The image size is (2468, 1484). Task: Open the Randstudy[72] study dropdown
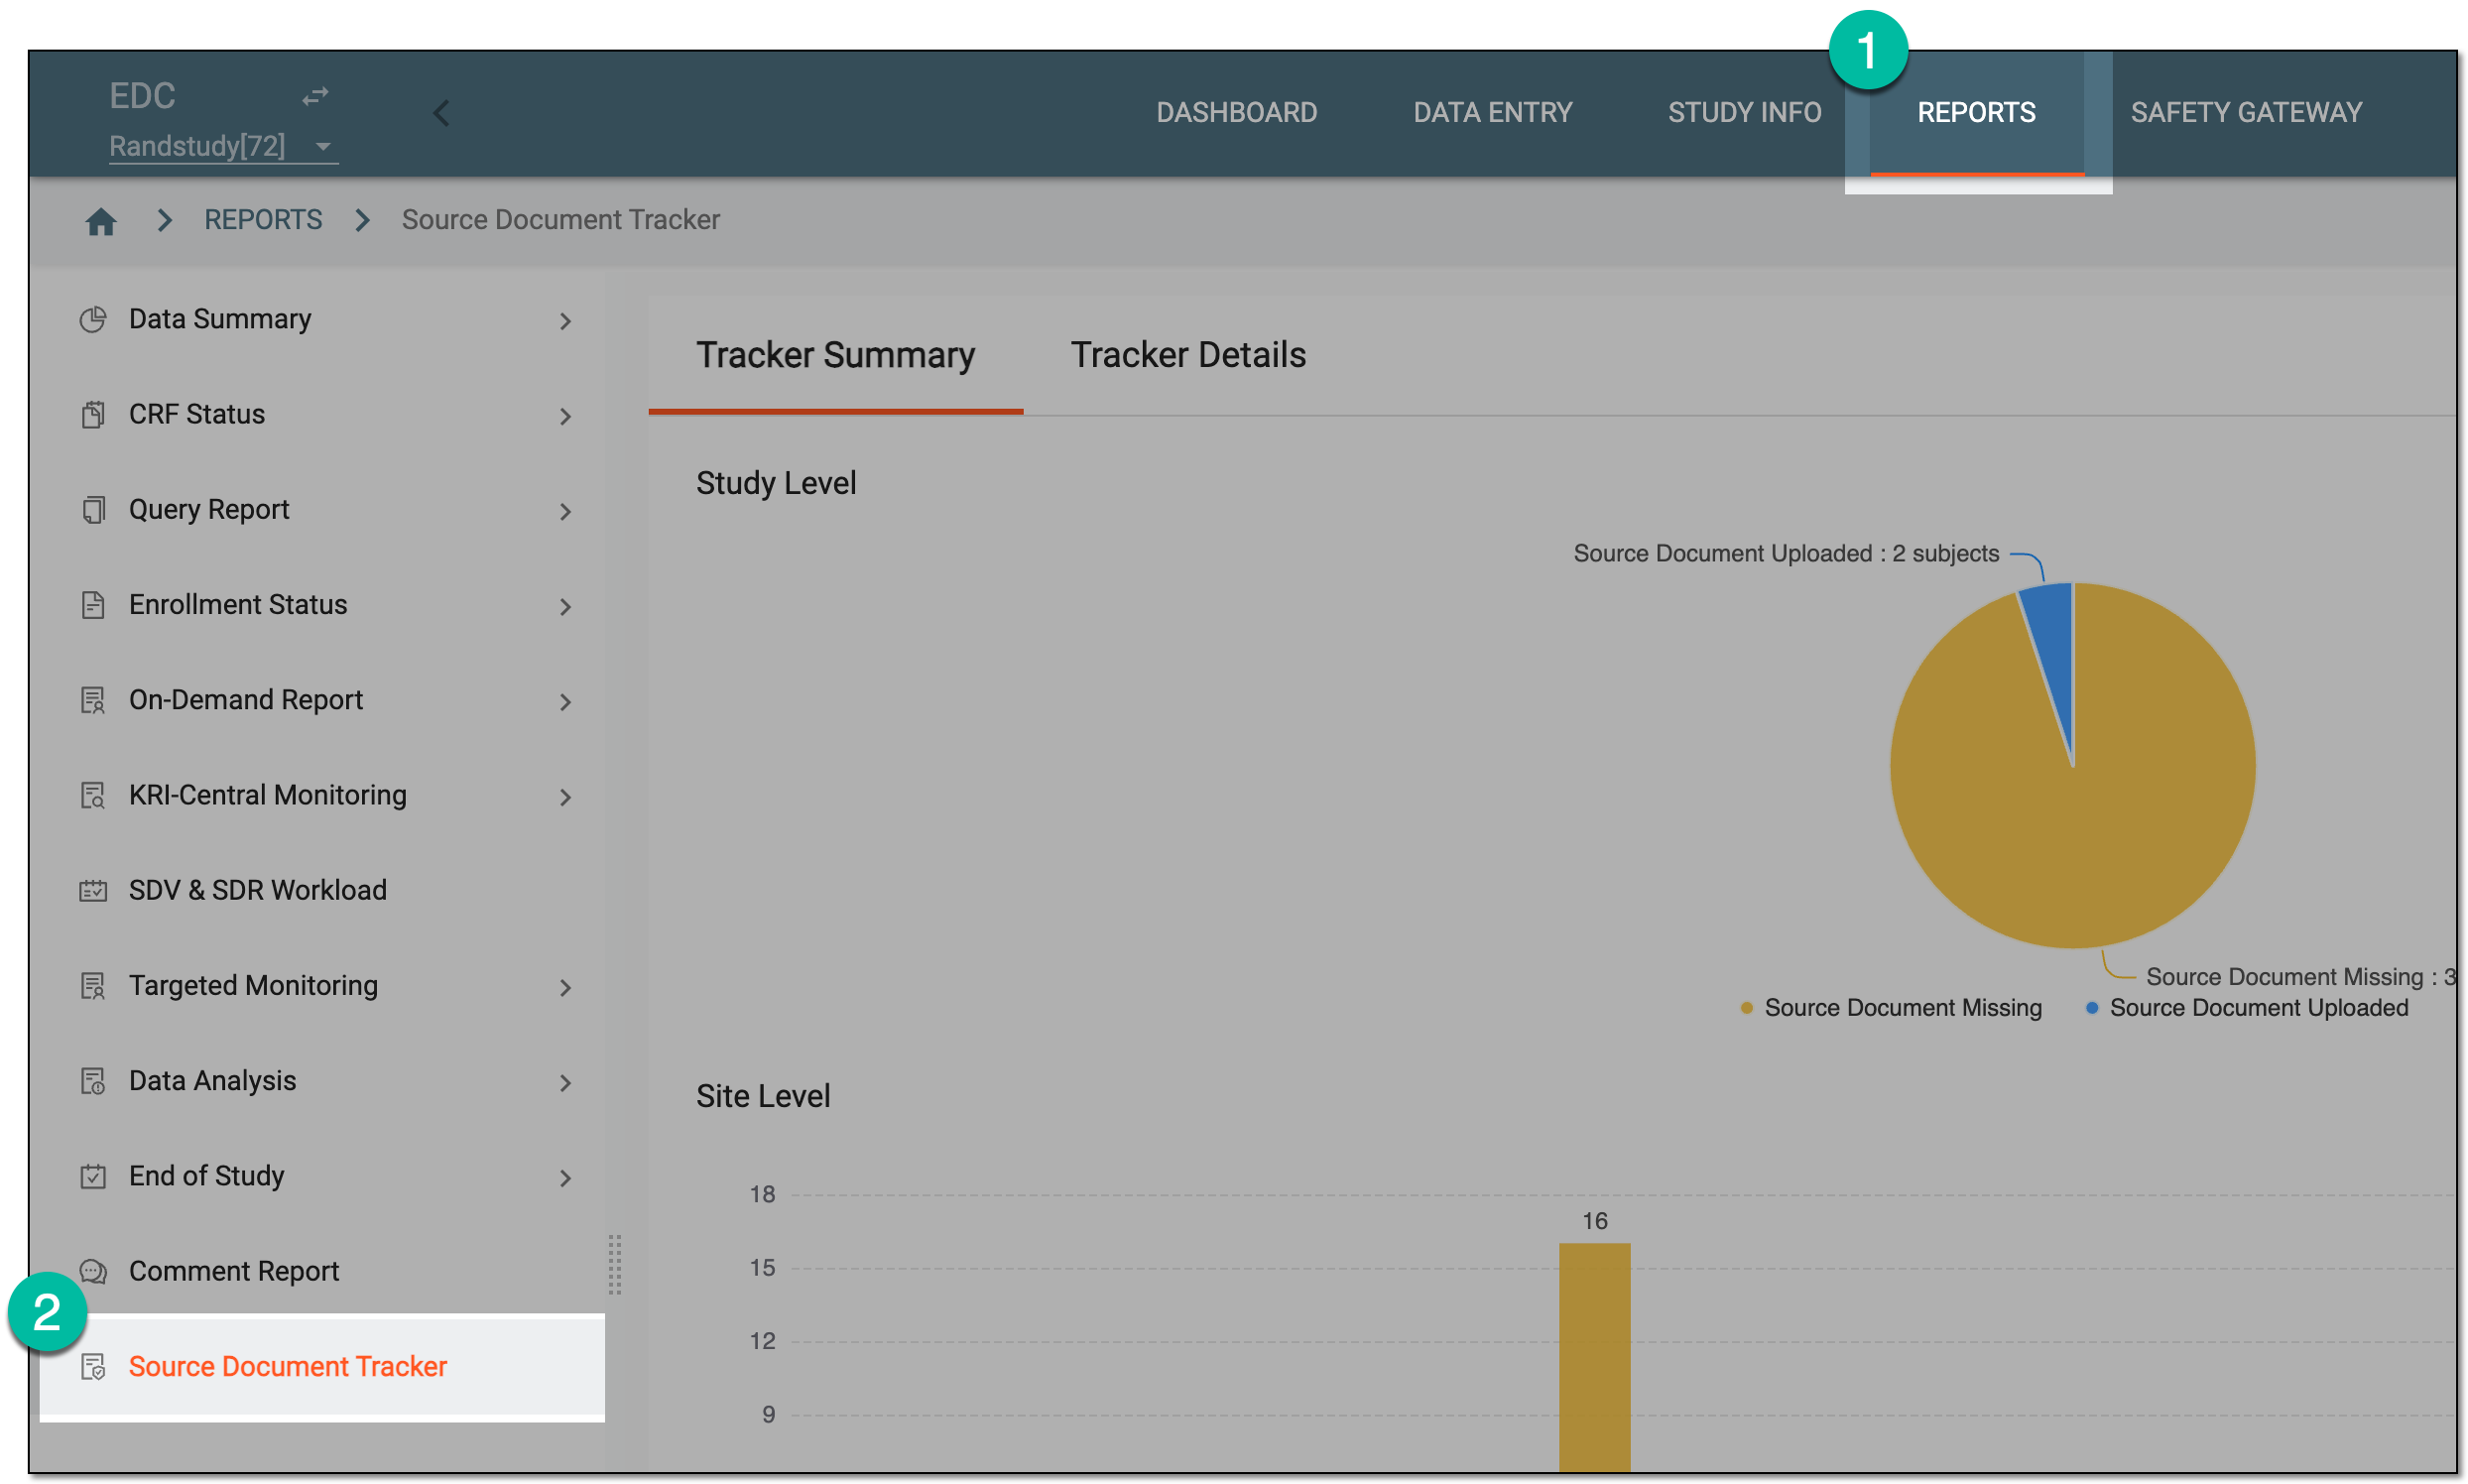(223, 146)
